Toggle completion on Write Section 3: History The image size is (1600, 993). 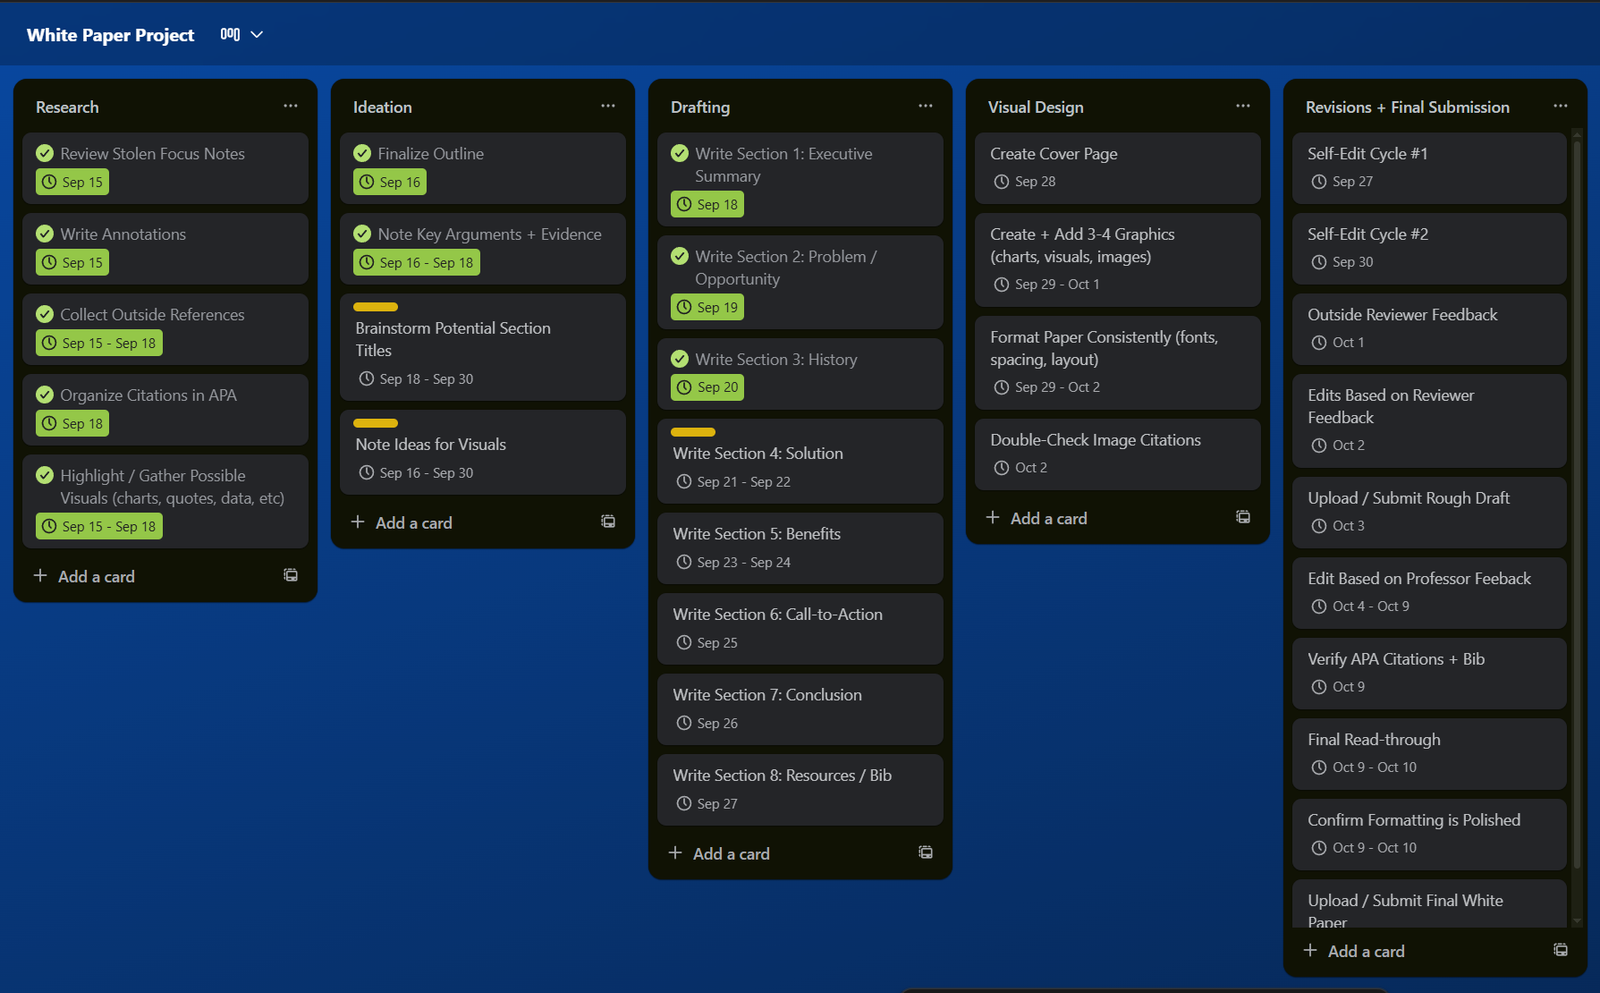click(x=680, y=359)
